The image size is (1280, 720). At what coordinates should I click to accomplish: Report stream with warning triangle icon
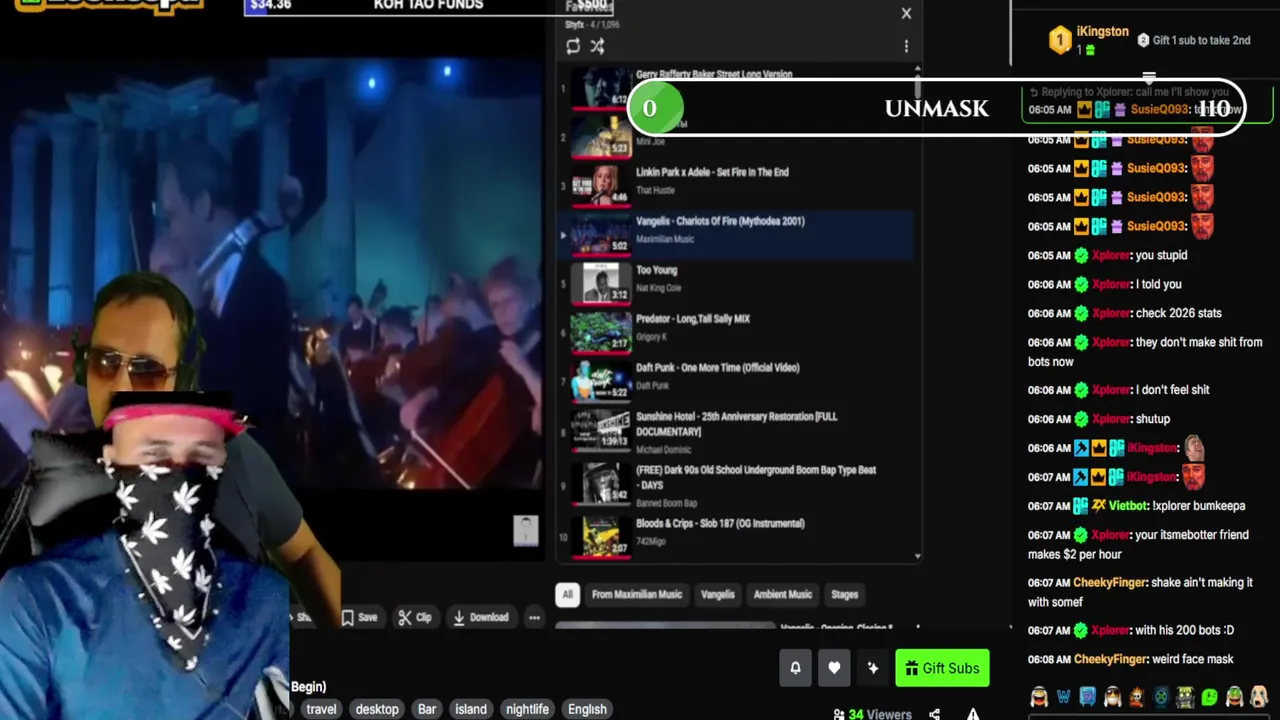(x=973, y=714)
